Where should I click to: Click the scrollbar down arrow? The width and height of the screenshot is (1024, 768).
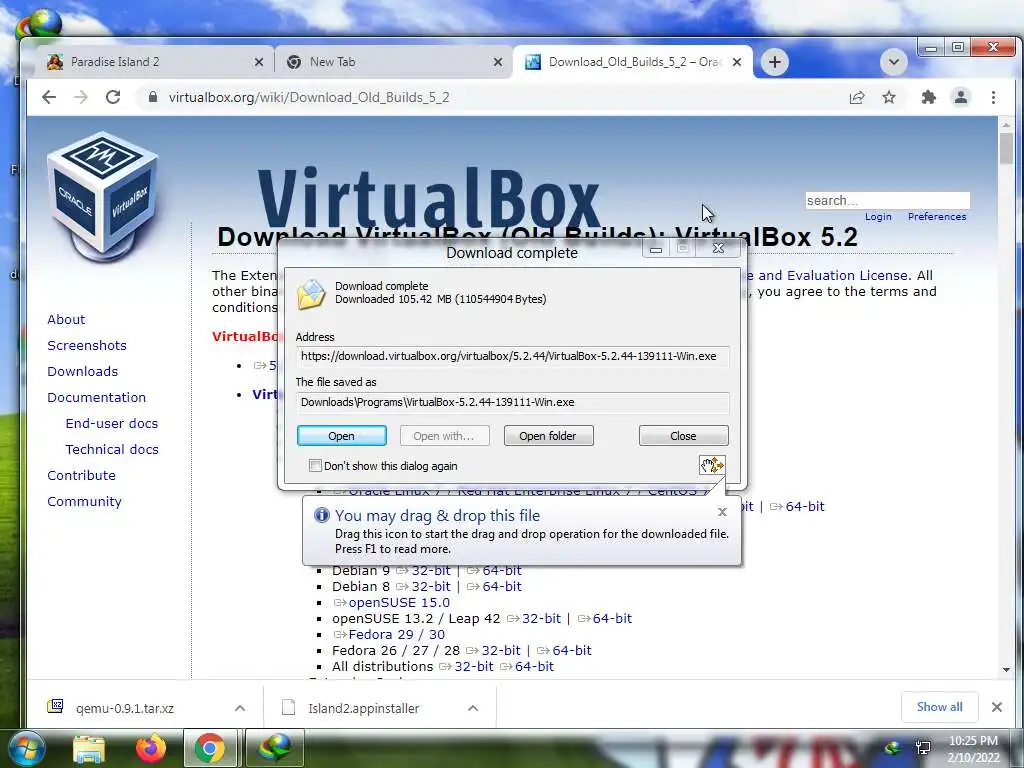click(1006, 669)
